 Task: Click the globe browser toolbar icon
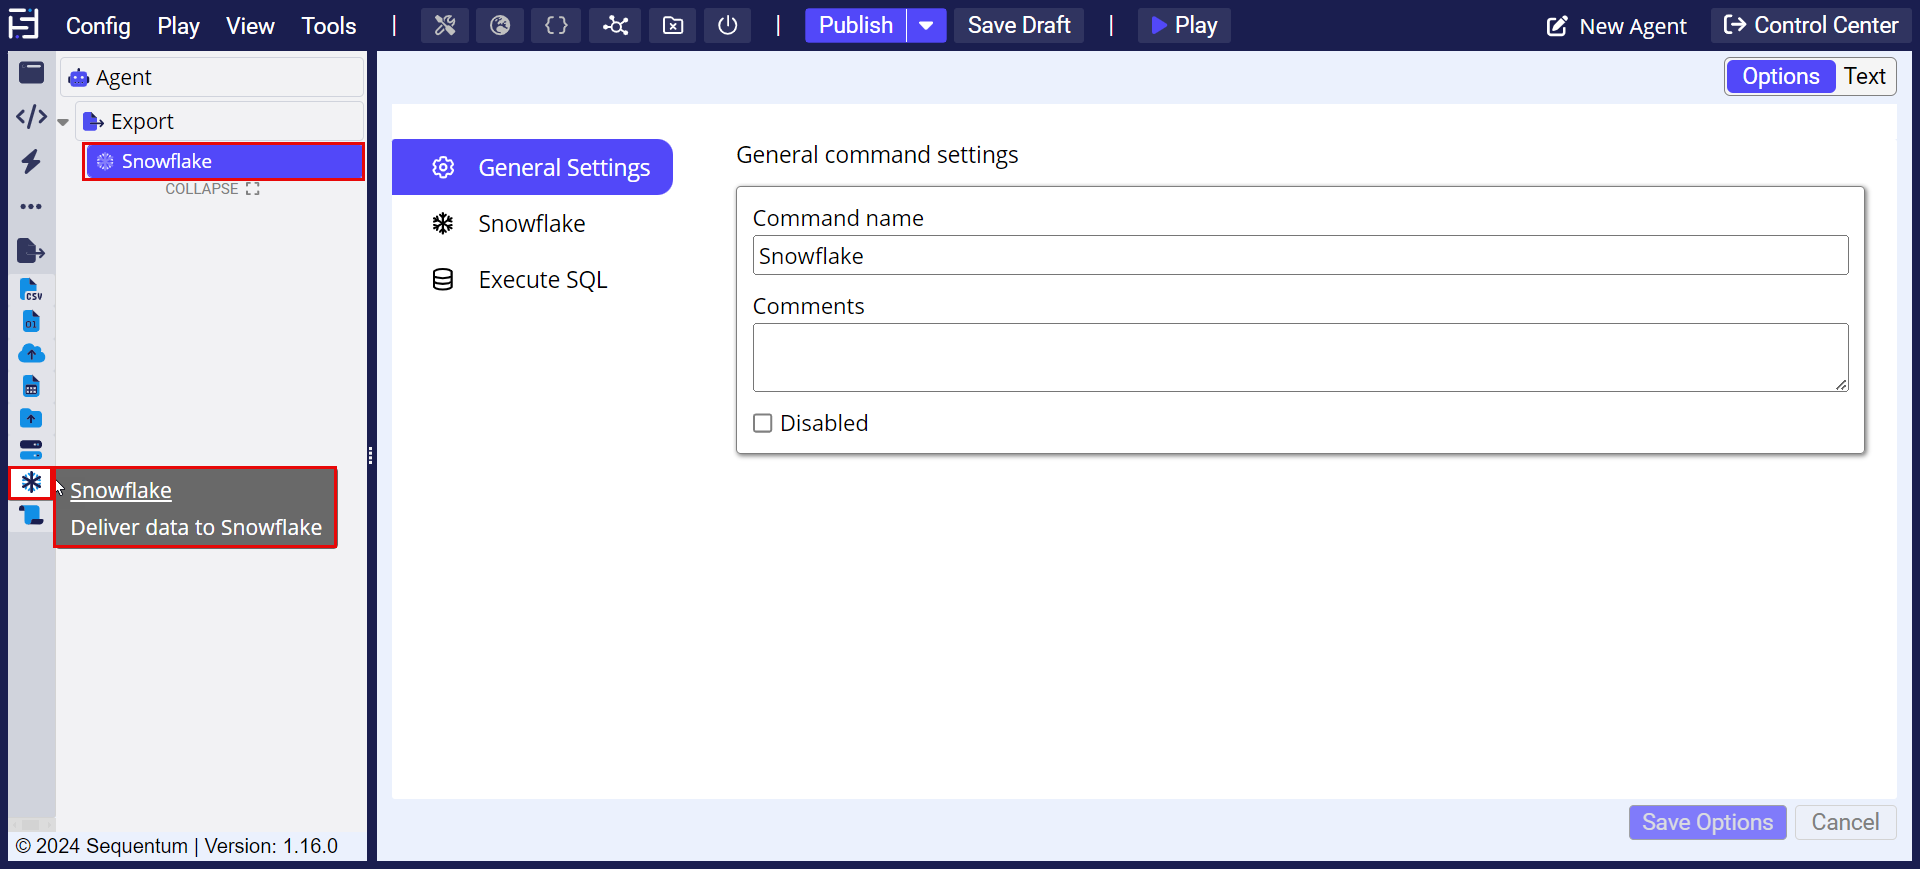coord(500,26)
